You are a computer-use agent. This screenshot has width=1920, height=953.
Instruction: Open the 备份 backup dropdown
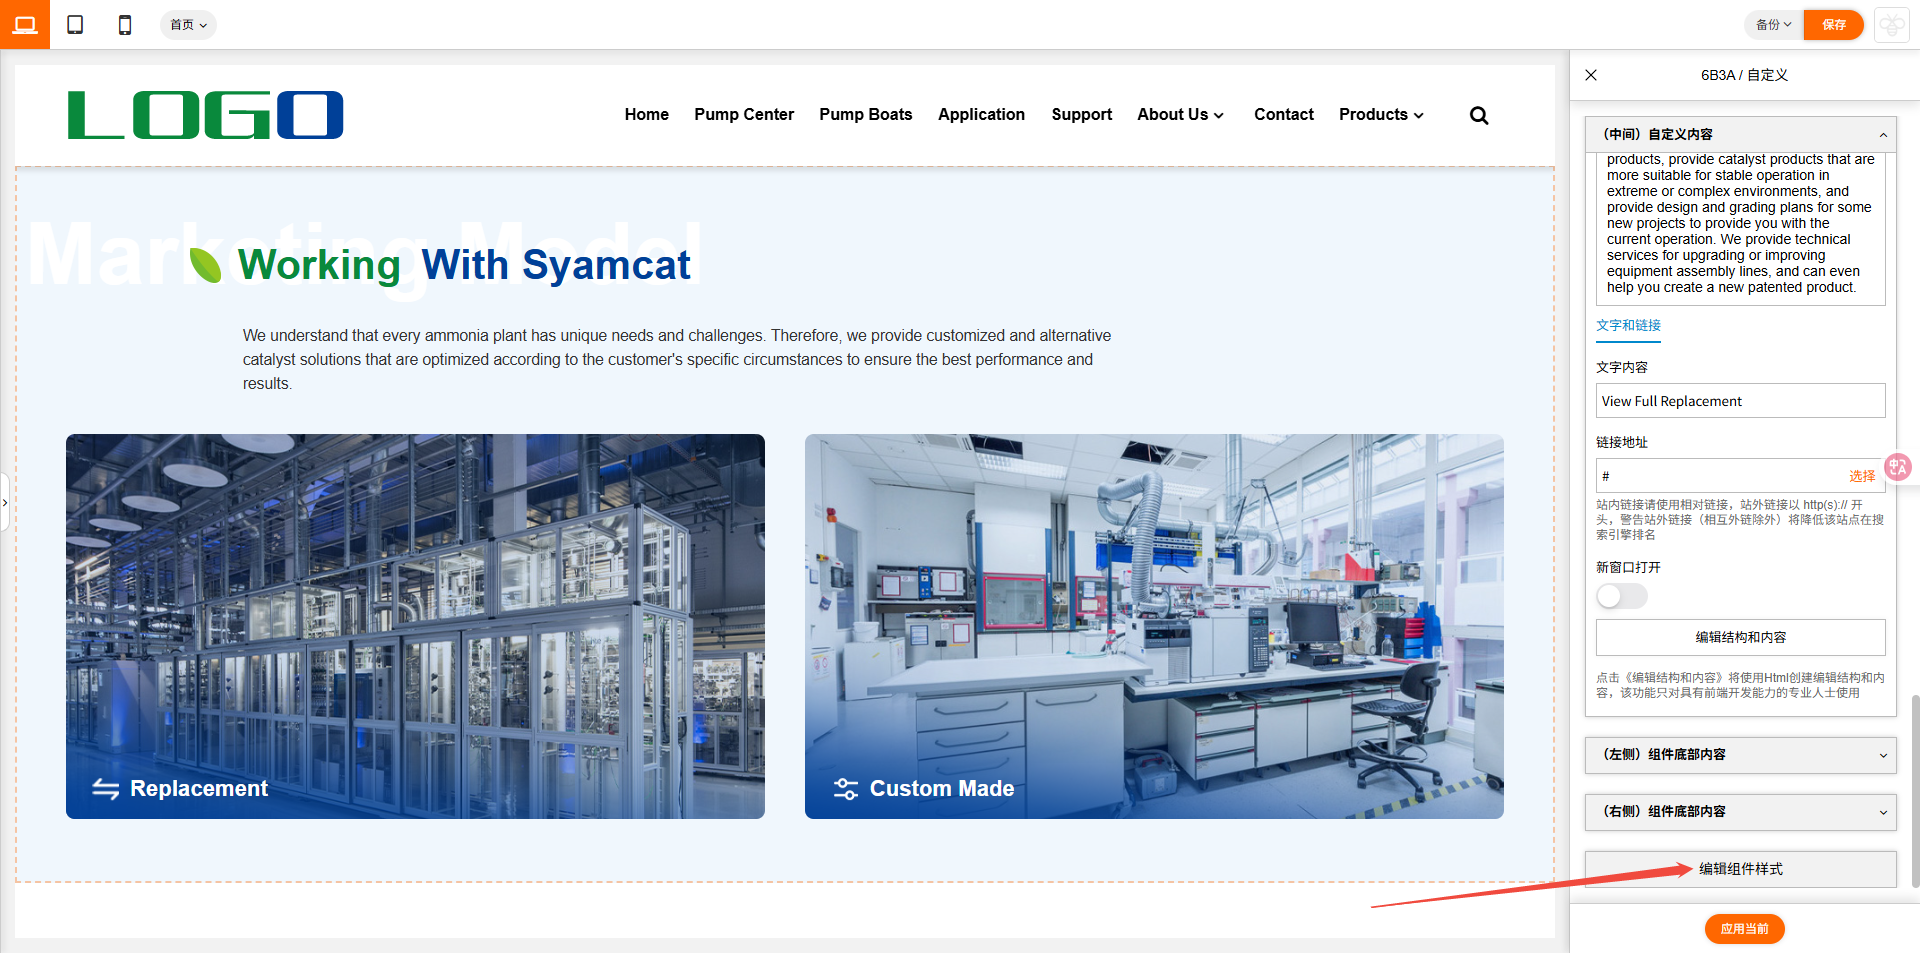(1774, 25)
